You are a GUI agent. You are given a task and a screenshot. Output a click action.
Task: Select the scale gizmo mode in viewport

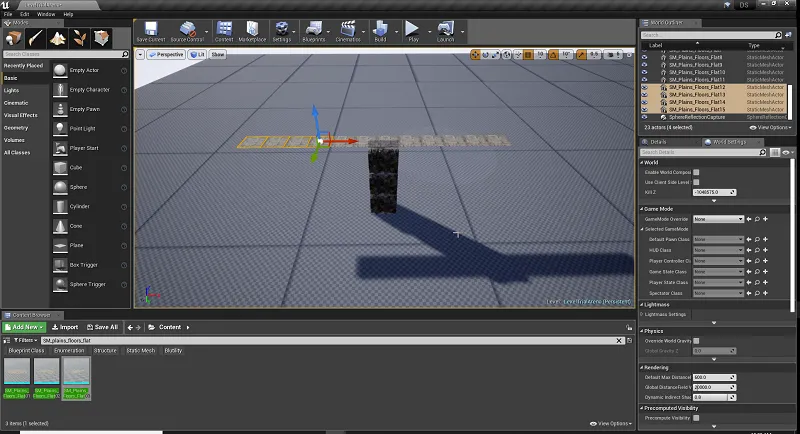click(495, 55)
